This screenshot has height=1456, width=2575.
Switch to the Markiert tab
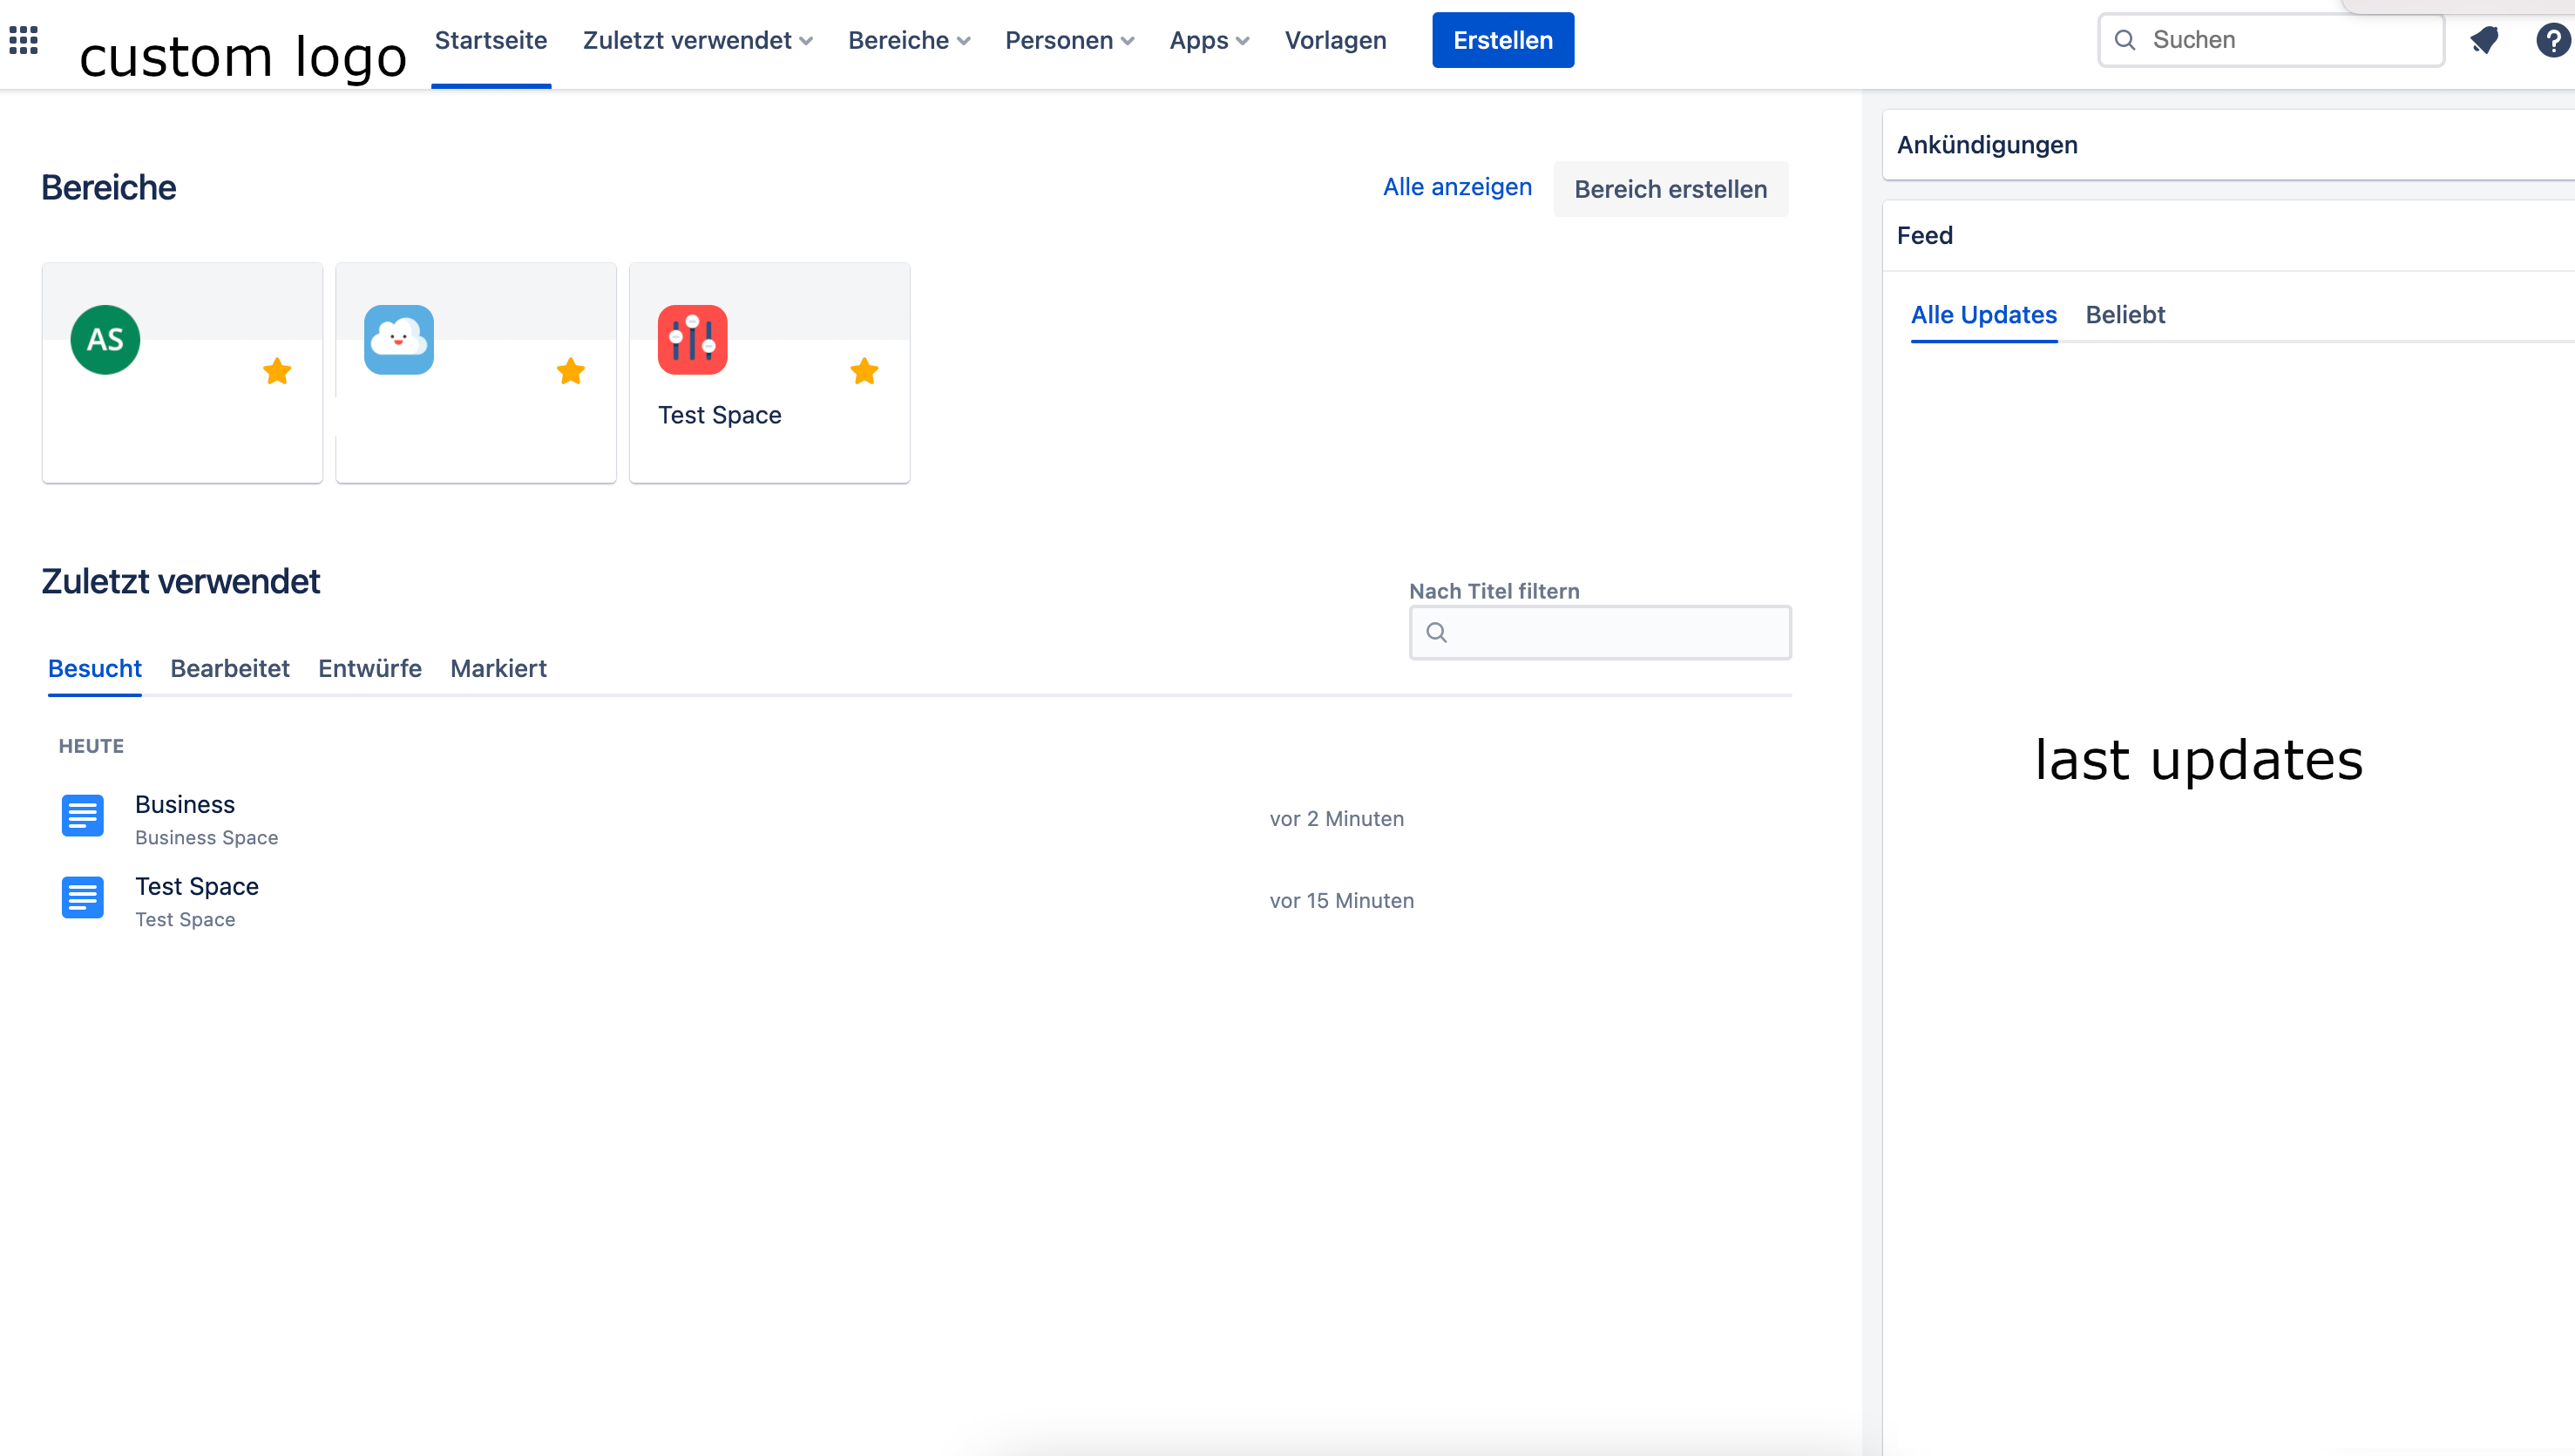pos(498,668)
